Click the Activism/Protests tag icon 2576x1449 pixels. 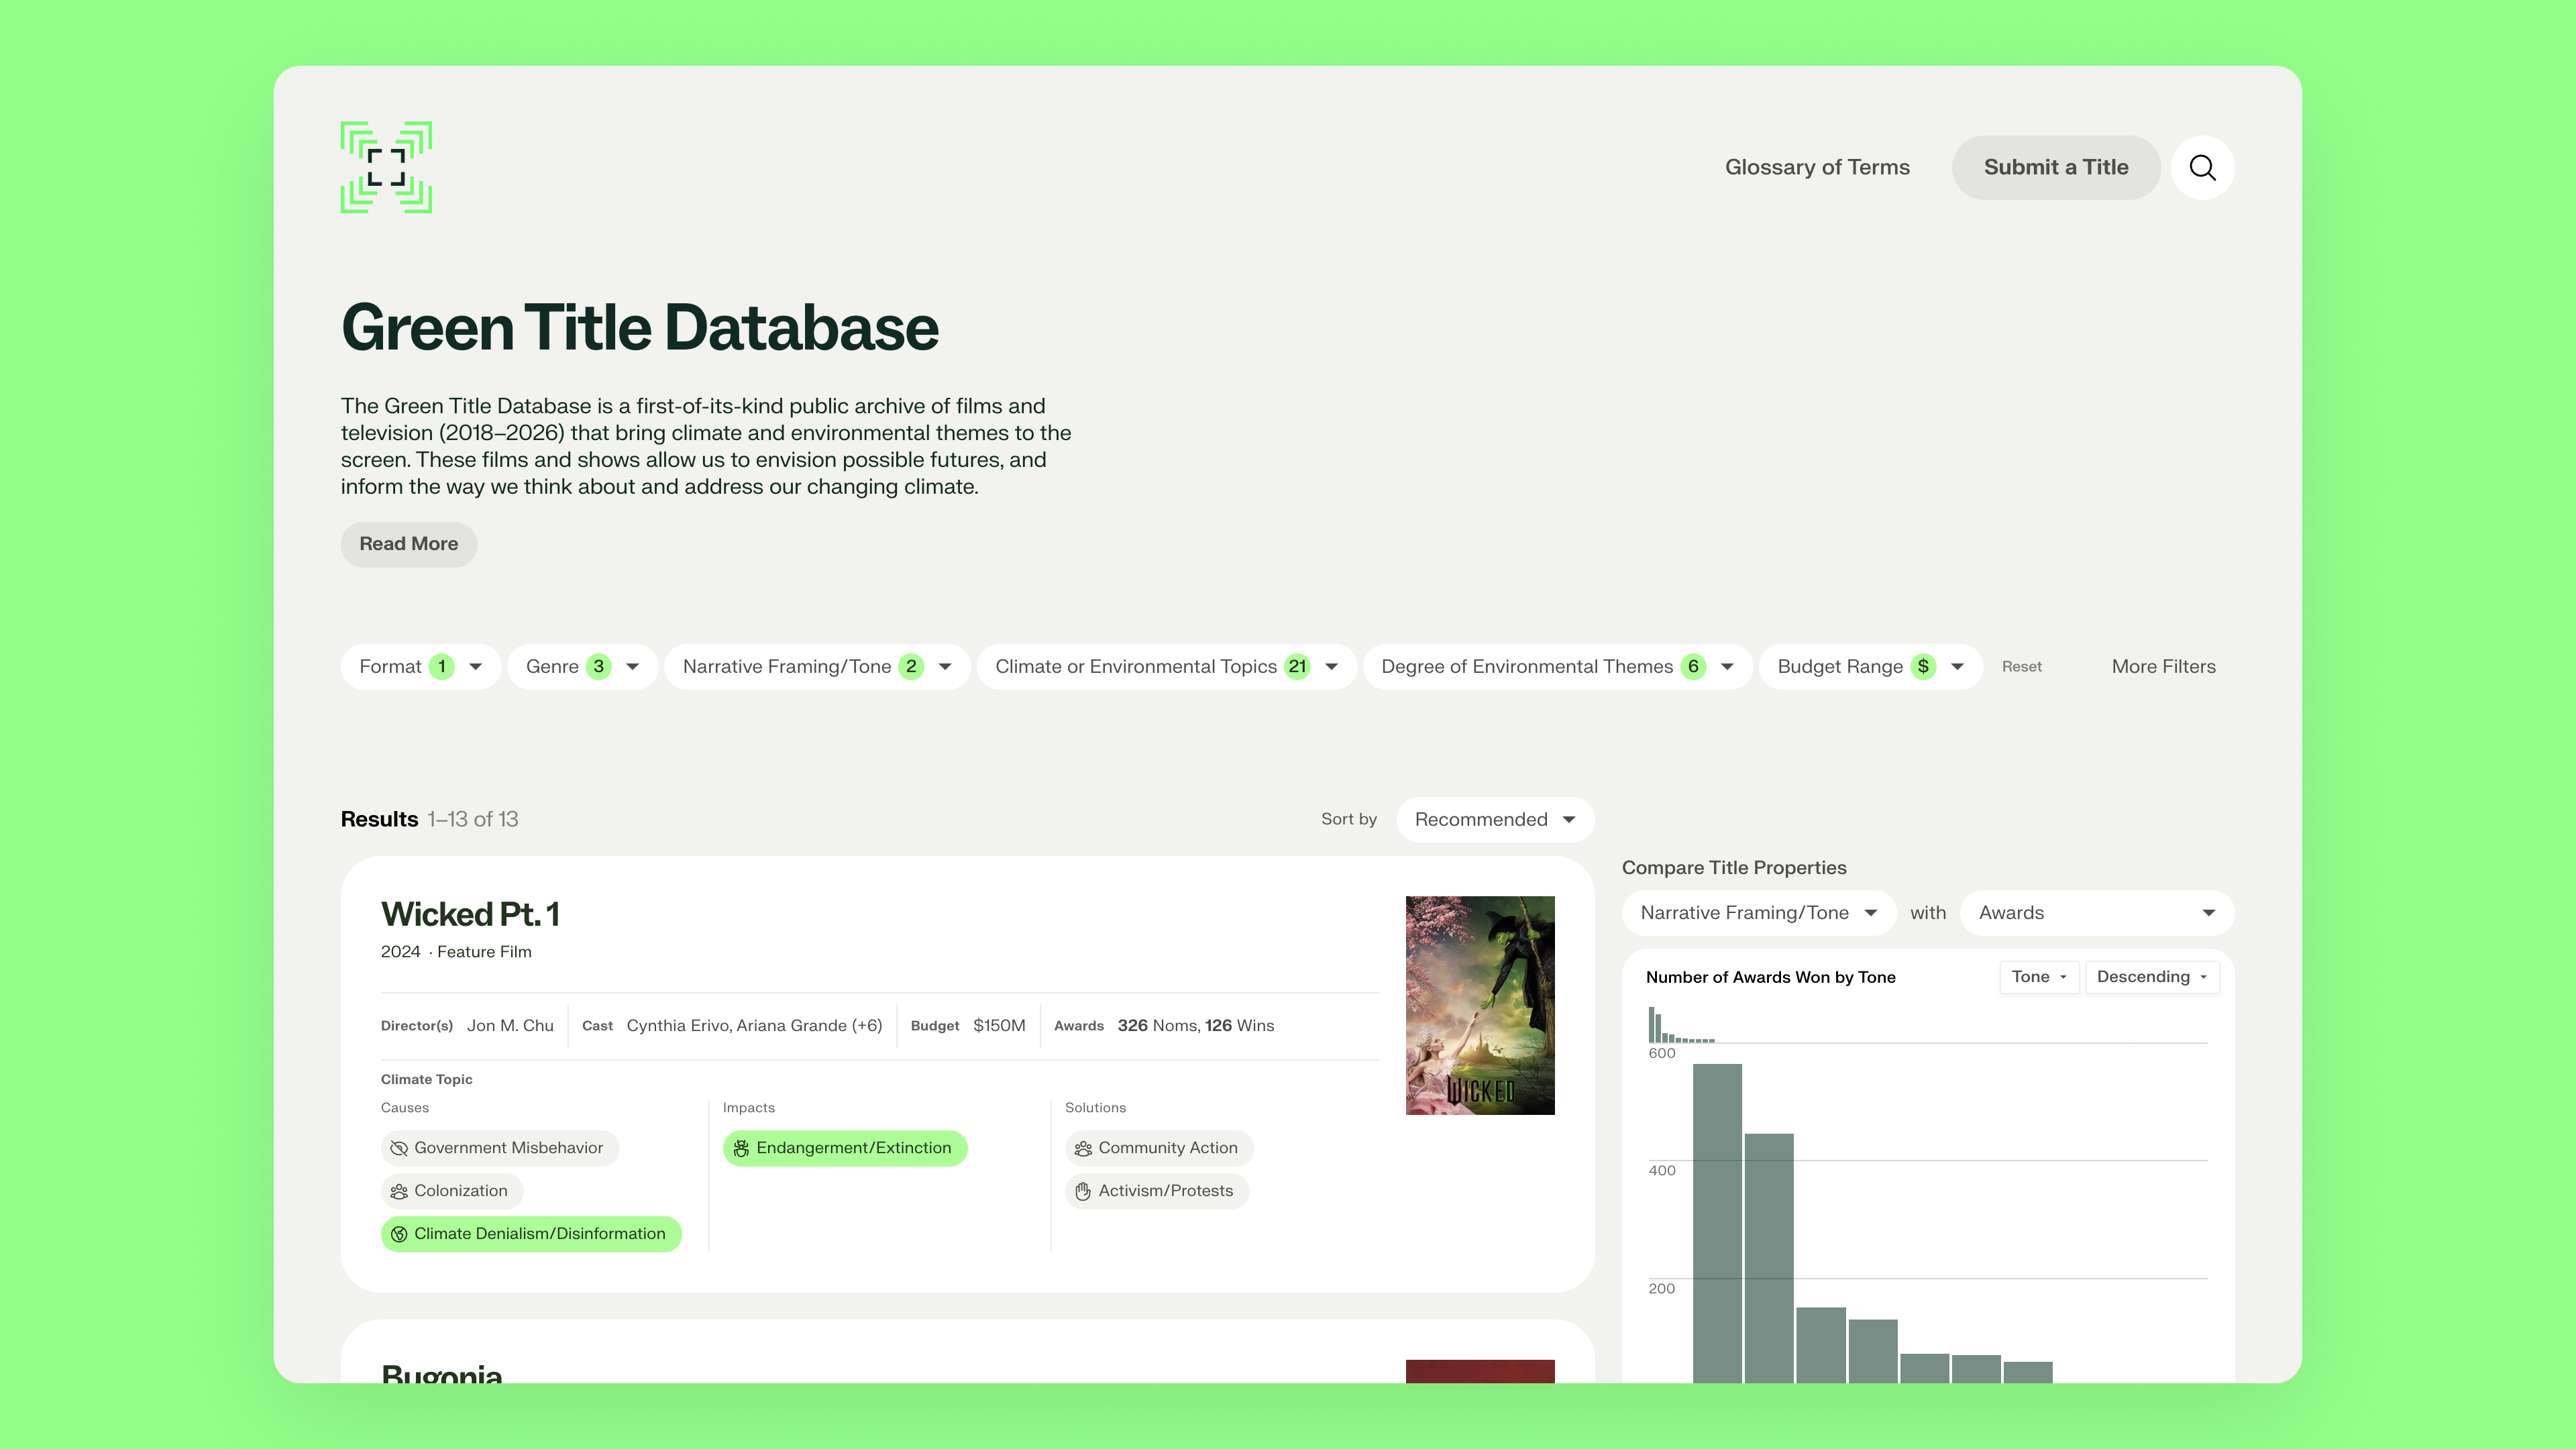coord(1083,1191)
